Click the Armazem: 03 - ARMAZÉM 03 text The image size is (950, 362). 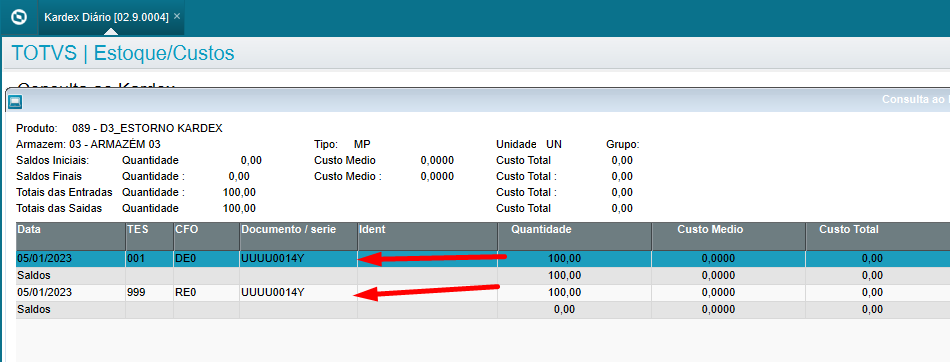coord(88,144)
